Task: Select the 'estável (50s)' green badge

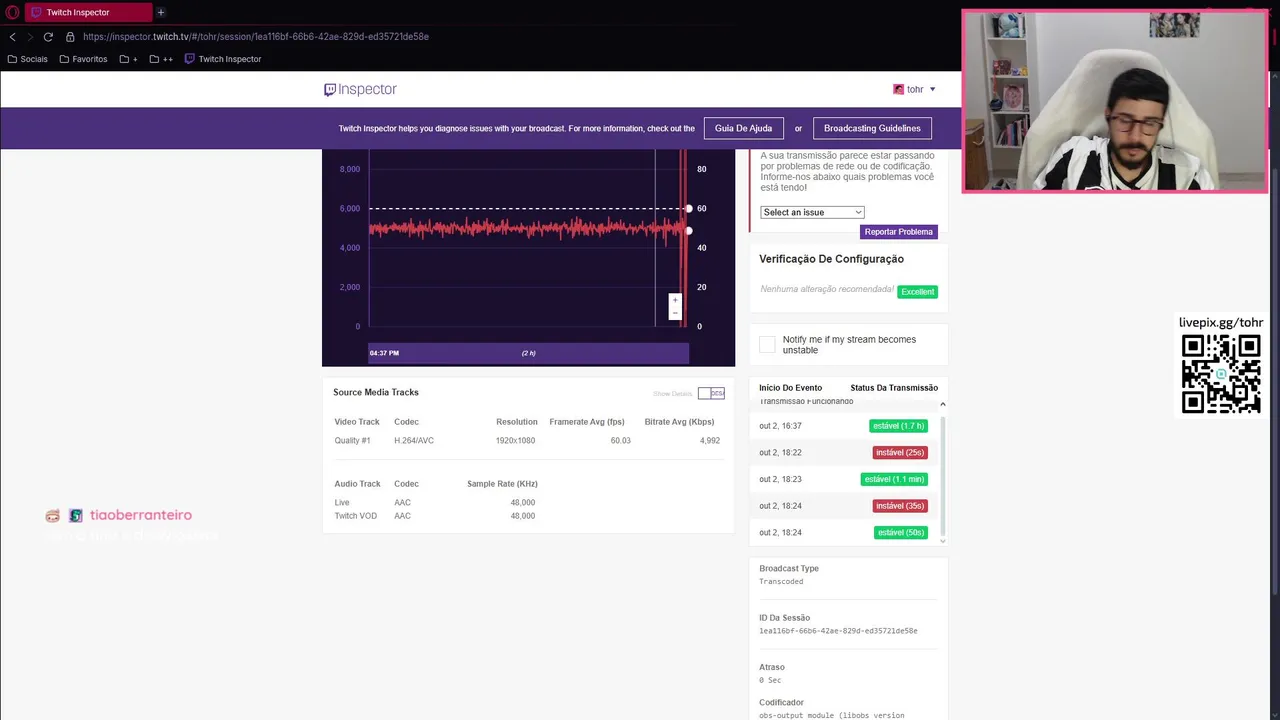Action: (x=900, y=533)
